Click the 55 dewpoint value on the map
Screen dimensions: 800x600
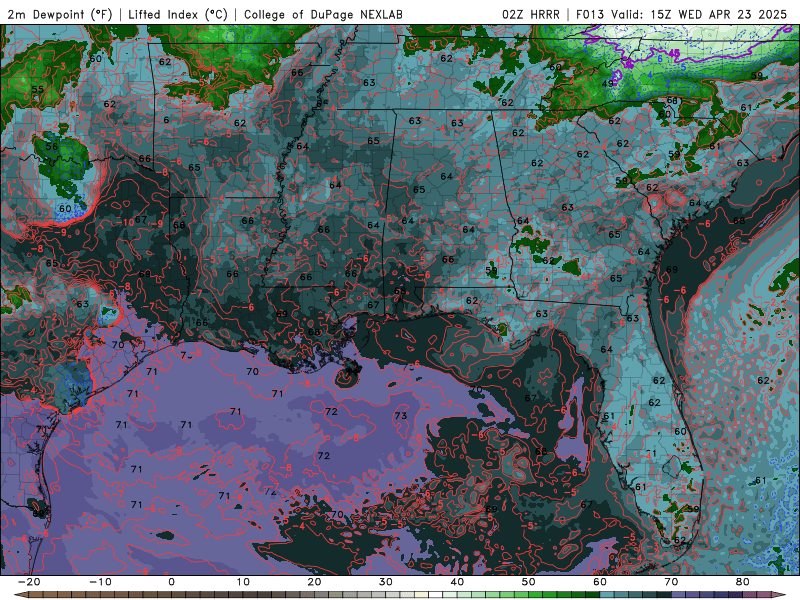[37, 89]
